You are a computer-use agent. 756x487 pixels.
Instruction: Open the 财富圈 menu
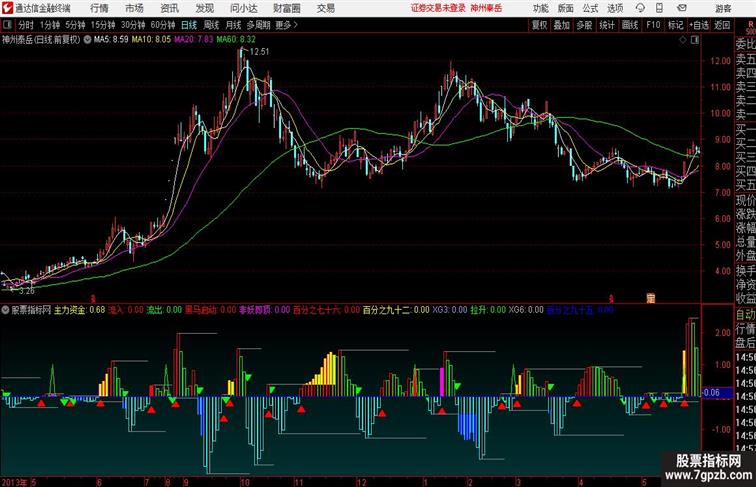(x=286, y=8)
